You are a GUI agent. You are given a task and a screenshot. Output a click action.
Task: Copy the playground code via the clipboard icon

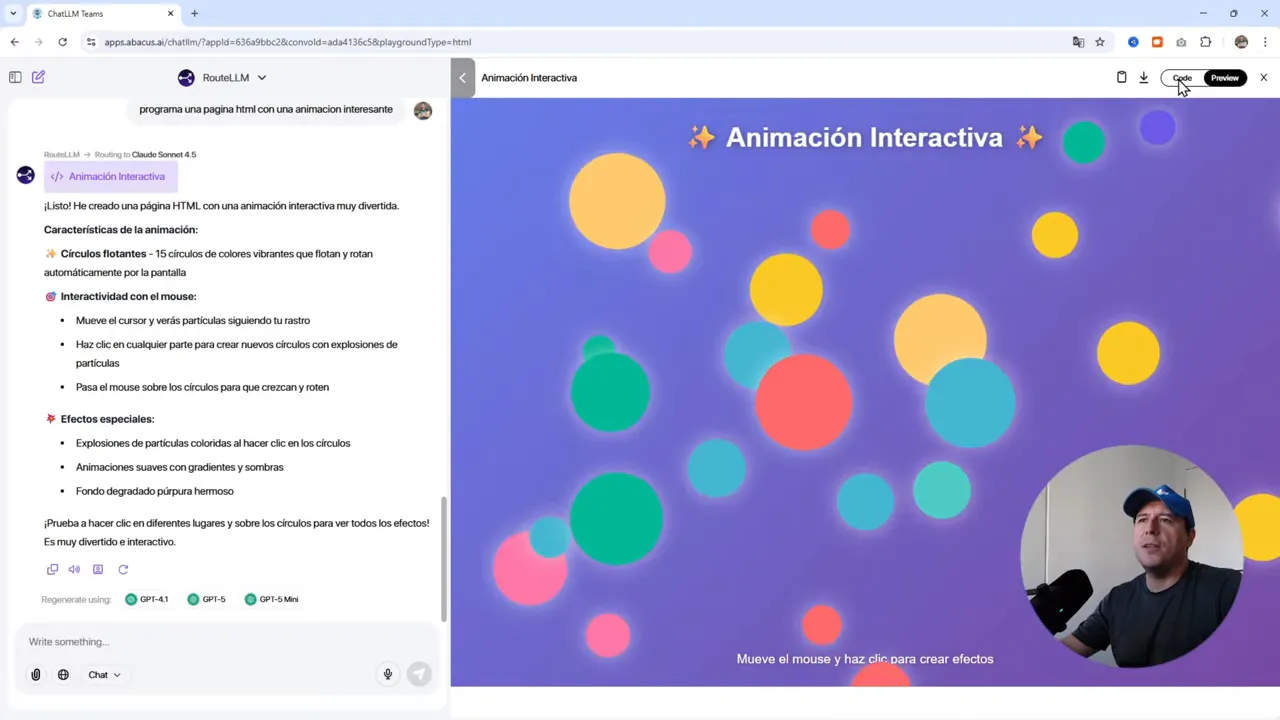point(1121,77)
